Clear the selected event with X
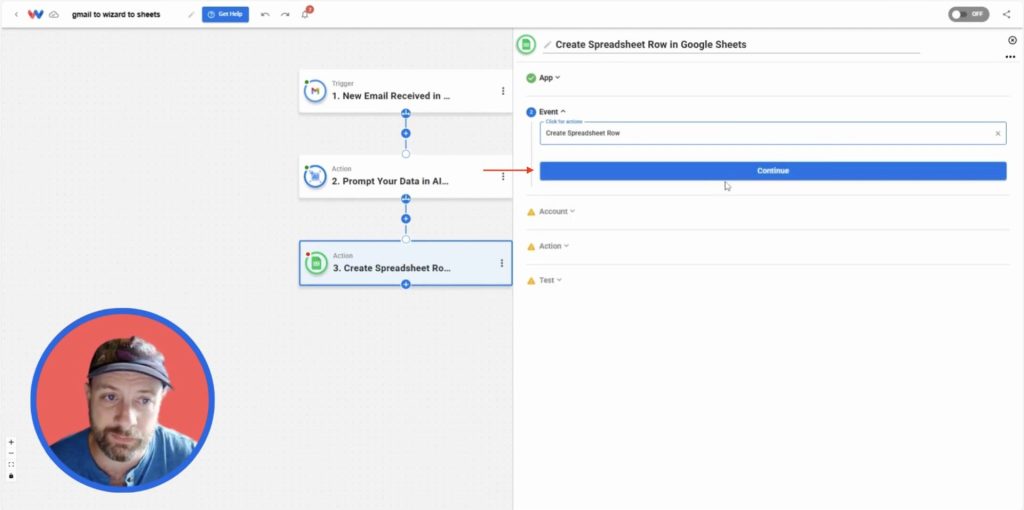1024x510 pixels. point(998,133)
